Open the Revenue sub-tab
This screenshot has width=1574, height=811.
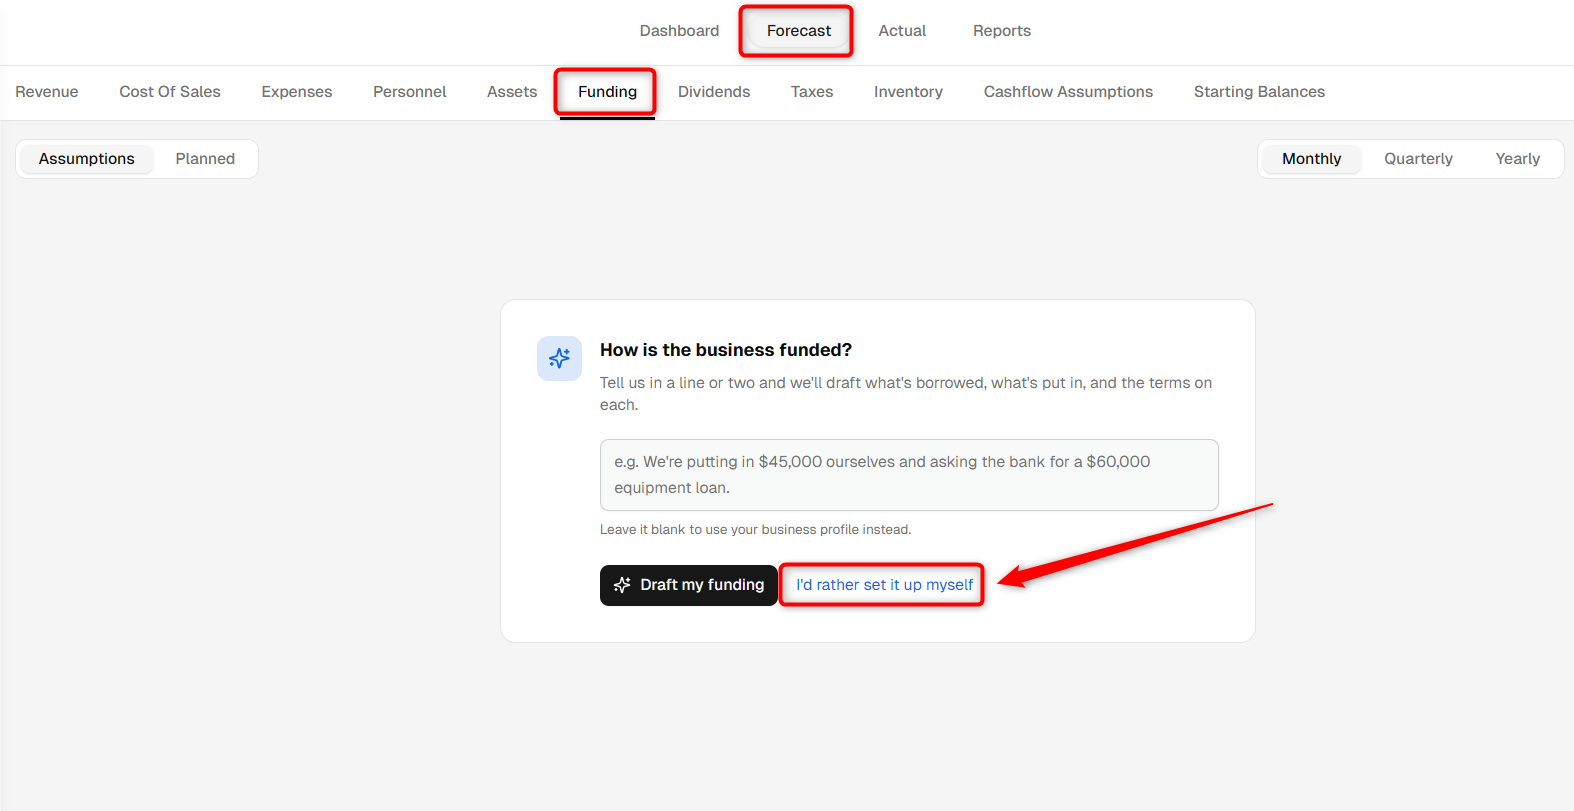tap(47, 92)
